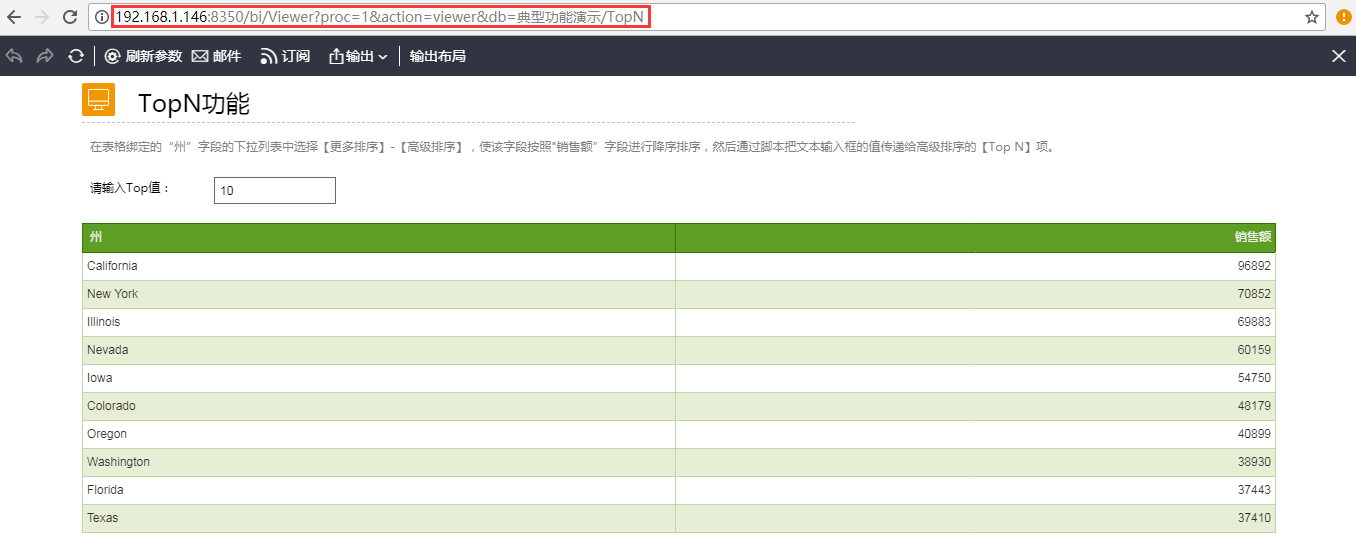This screenshot has width=1356, height=551.
Task: Click the Top value input field
Action: 275,190
